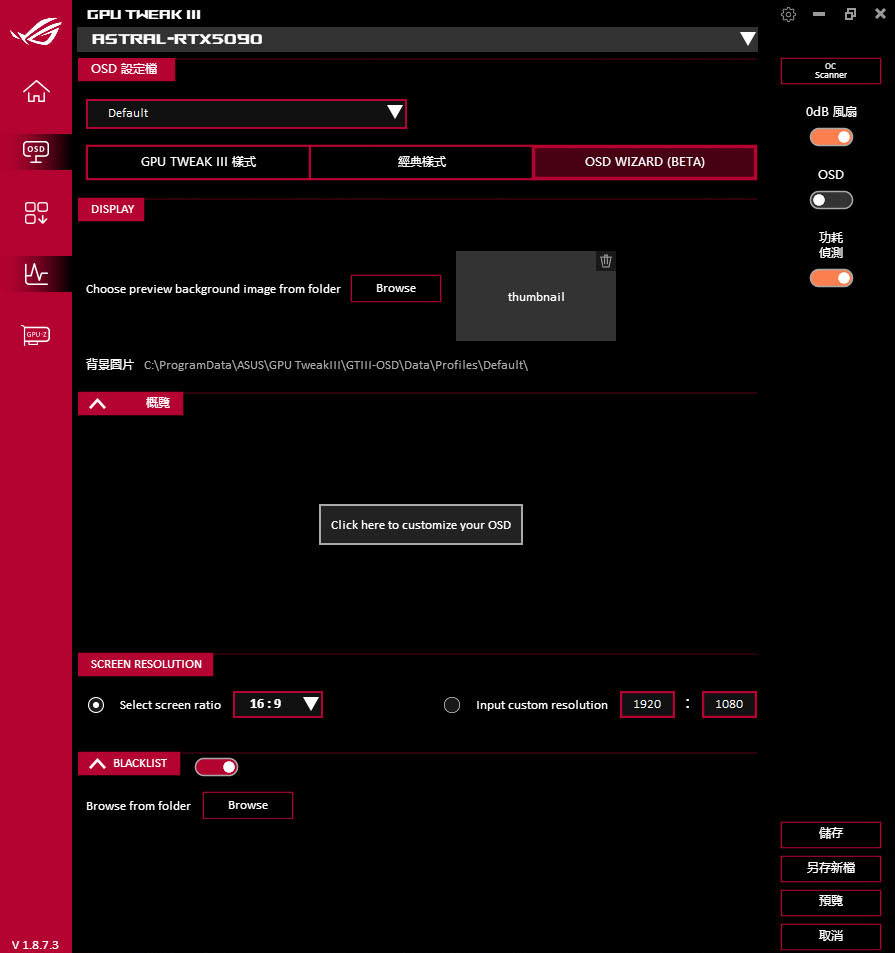Image resolution: width=895 pixels, height=953 pixels.
Task: Close the GPU Tweak III window
Action: coord(880,13)
